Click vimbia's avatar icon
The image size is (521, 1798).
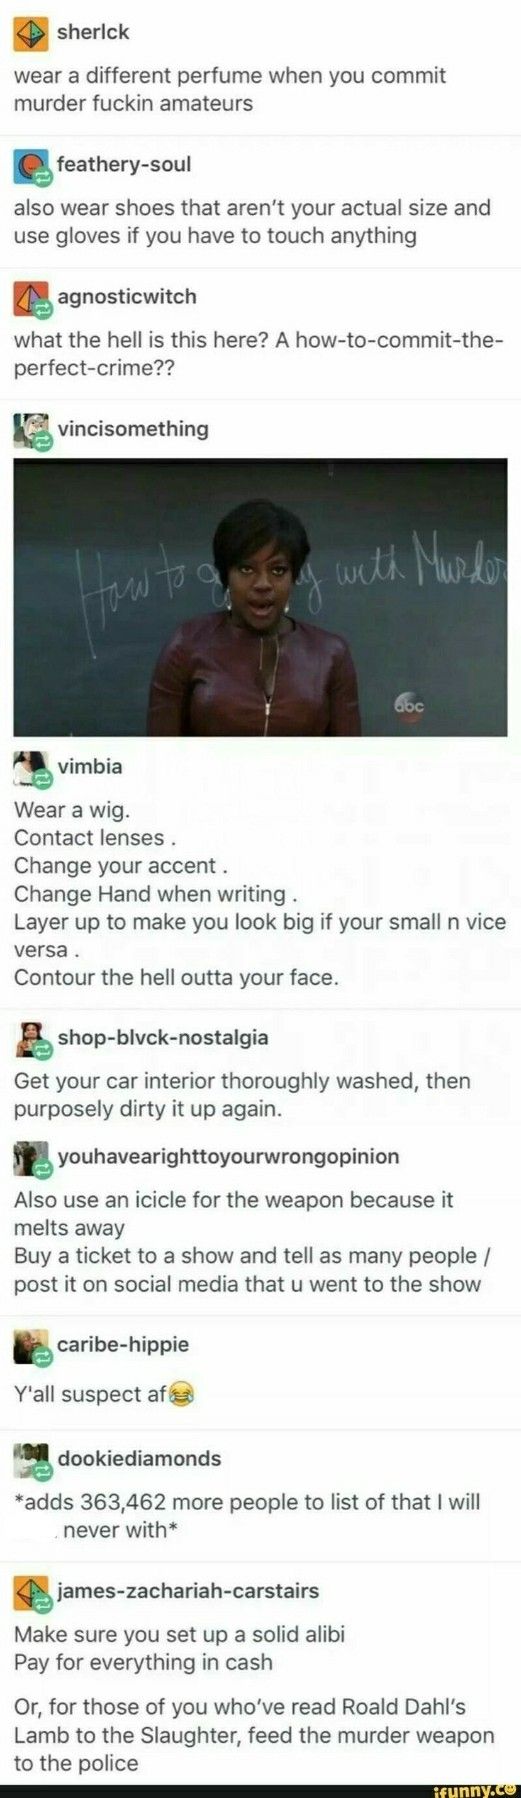(31, 768)
